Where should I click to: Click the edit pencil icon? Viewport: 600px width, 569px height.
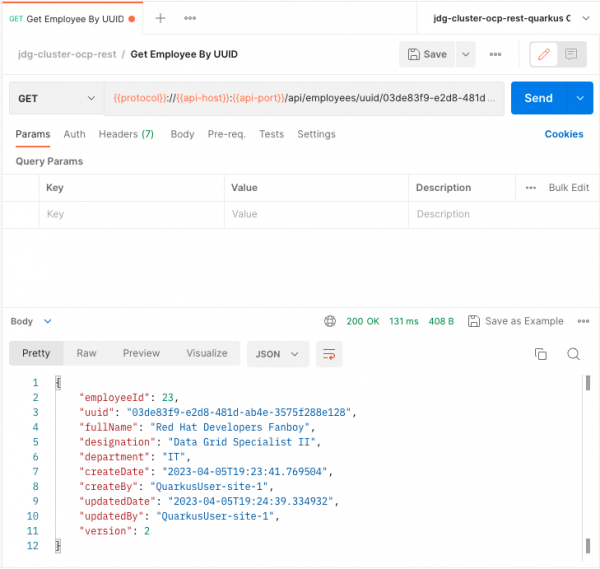pos(543,54)
